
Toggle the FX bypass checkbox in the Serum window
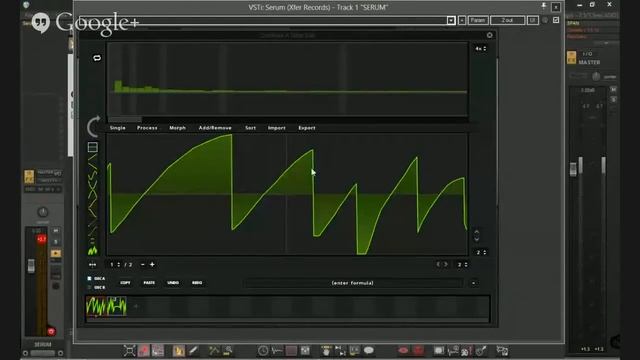click(x=556, y=20)
